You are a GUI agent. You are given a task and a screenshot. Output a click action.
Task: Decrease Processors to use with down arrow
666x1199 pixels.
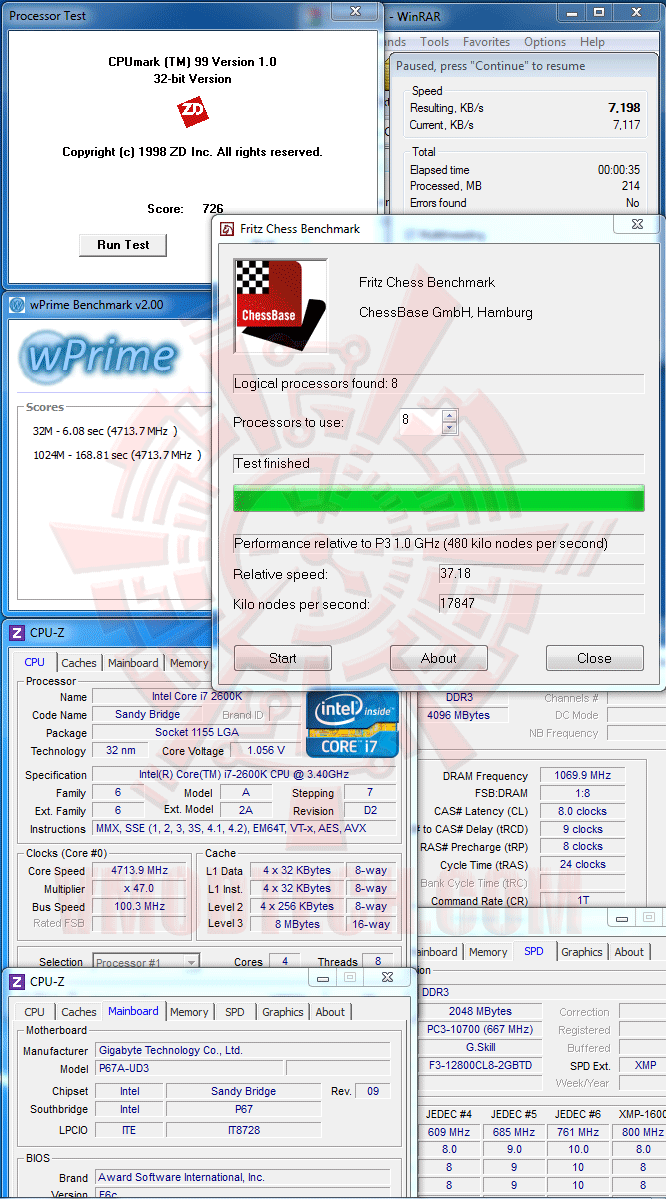click(450, 428)
